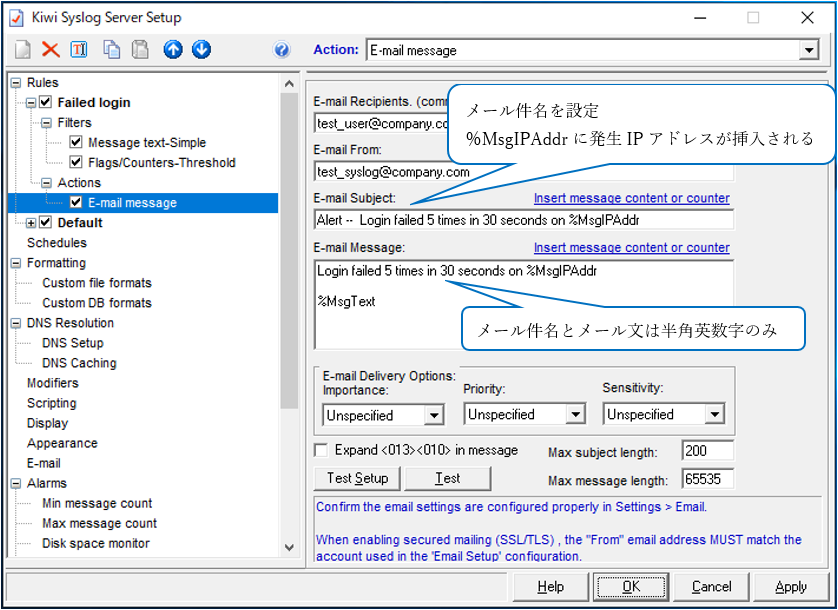Click the Cancel button
The height and width of the screenshot is (610, 838).
pos(711,587)
